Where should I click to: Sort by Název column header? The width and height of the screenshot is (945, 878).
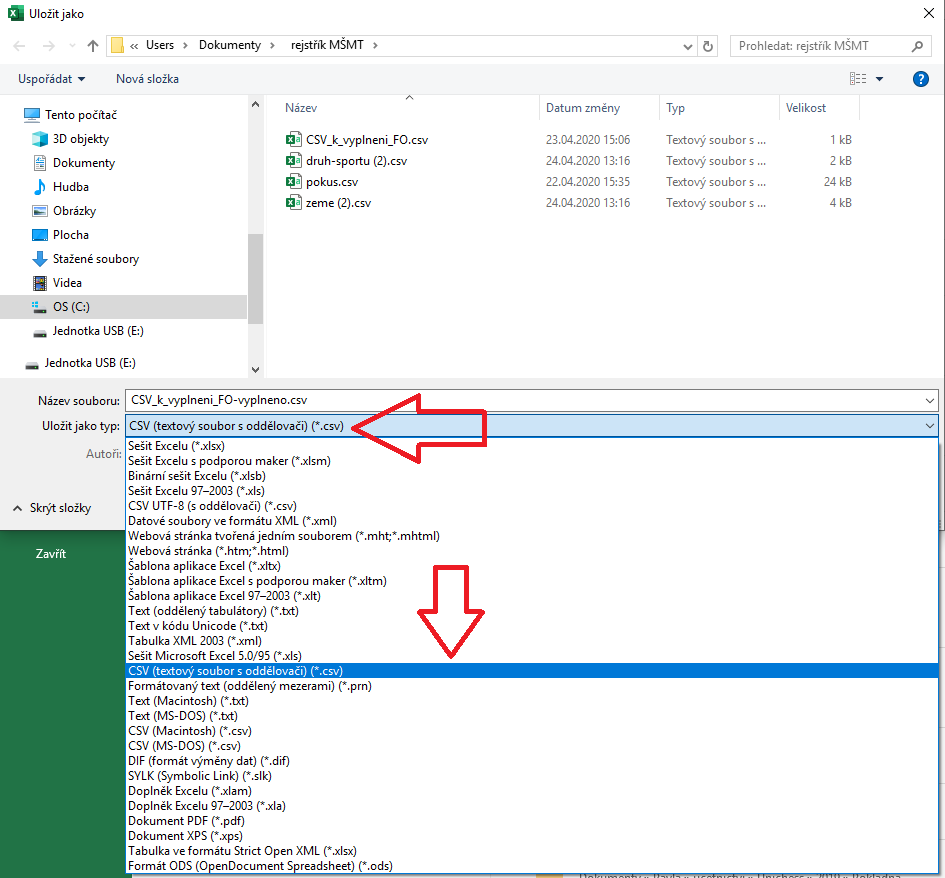point(301,108)
